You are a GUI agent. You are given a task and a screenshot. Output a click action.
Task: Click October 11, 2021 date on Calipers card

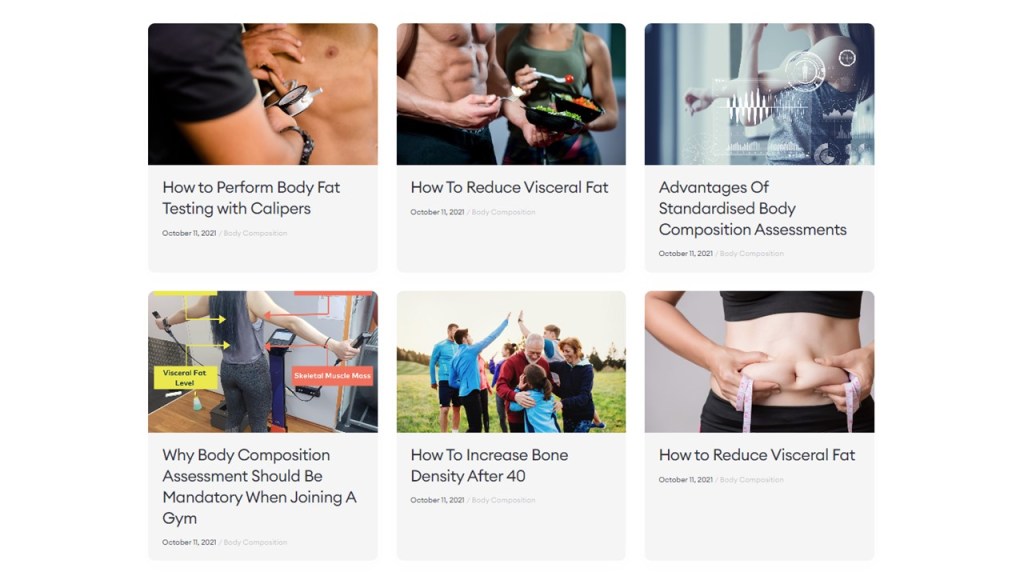(189, 233)
